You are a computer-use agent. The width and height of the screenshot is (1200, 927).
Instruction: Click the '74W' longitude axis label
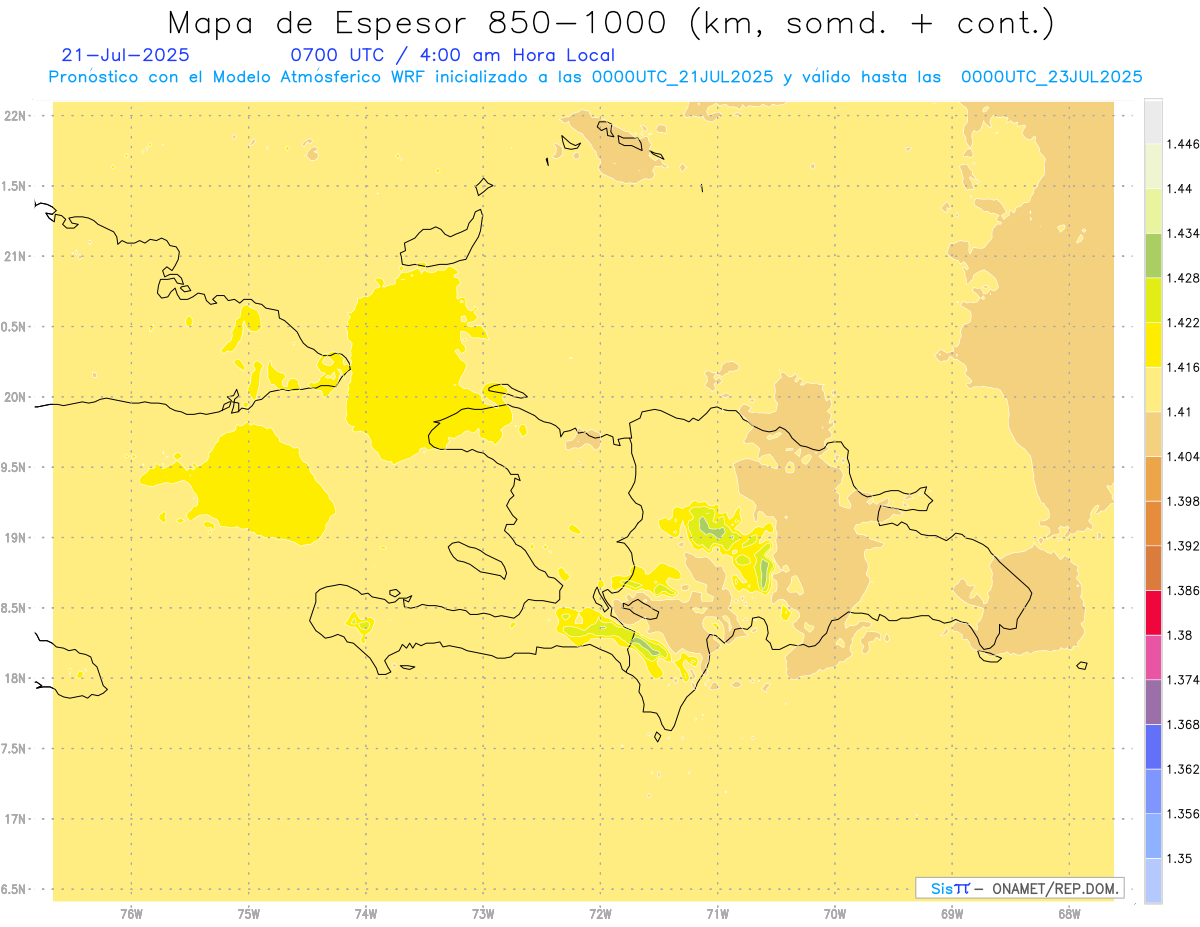click(366, 914)
